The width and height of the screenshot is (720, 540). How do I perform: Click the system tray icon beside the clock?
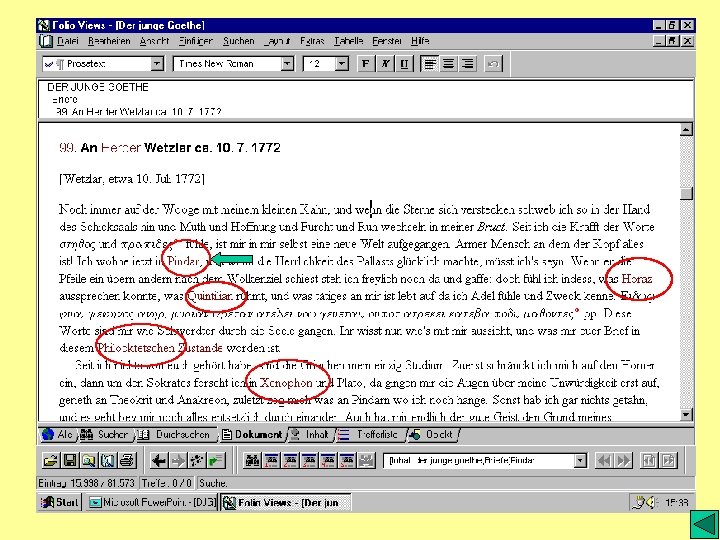pyautogui.click(x=645, y=502)
